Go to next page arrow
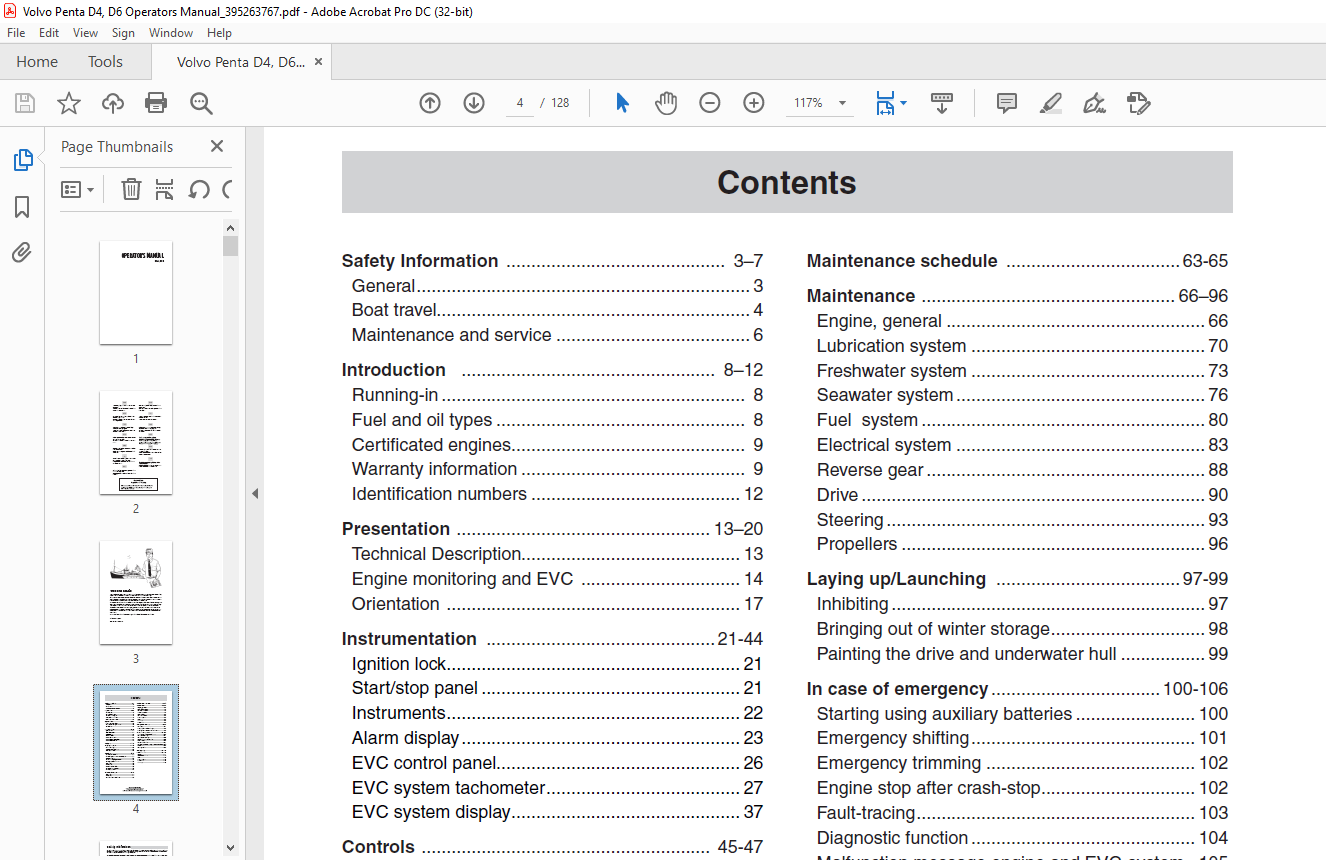The height and width of the screenshot is (860, 1326). click(x=474, y=103)
